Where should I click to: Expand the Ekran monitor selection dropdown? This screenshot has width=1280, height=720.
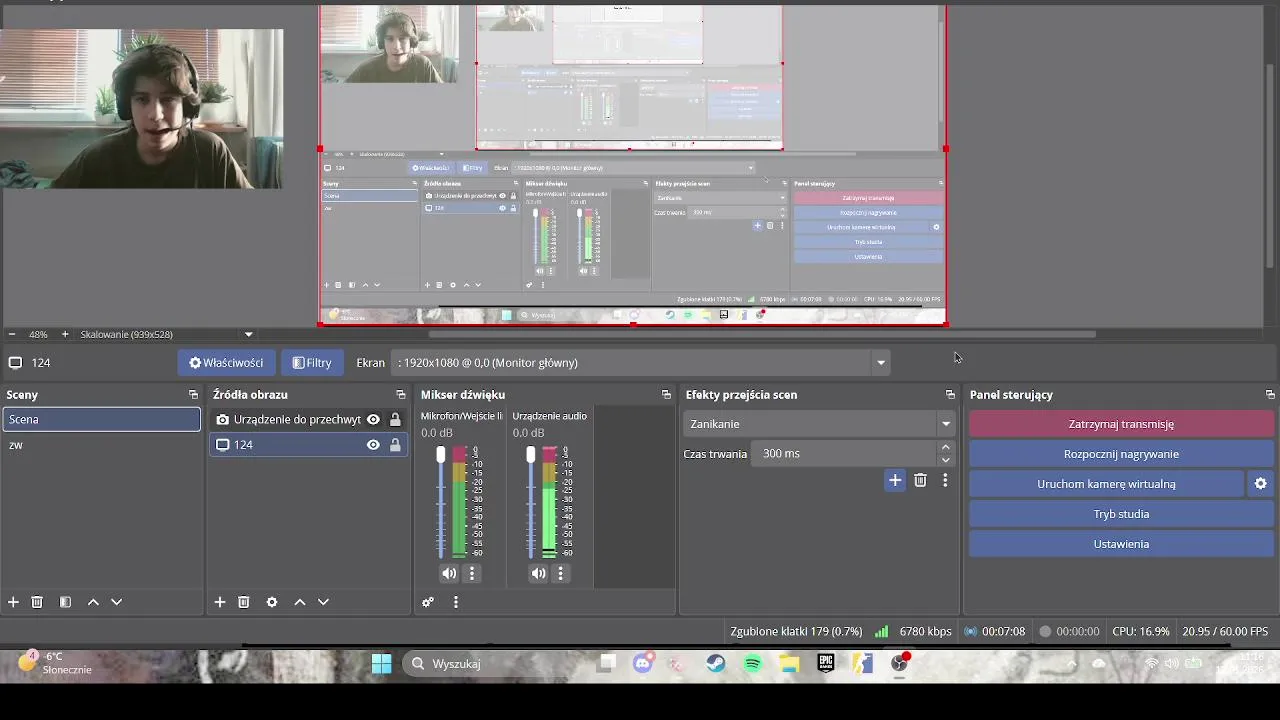[881, 363]
